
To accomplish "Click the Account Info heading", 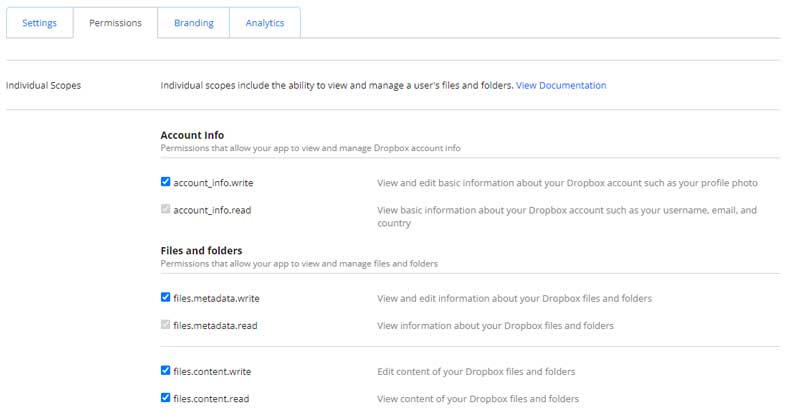I will click(x=192, y=135).
